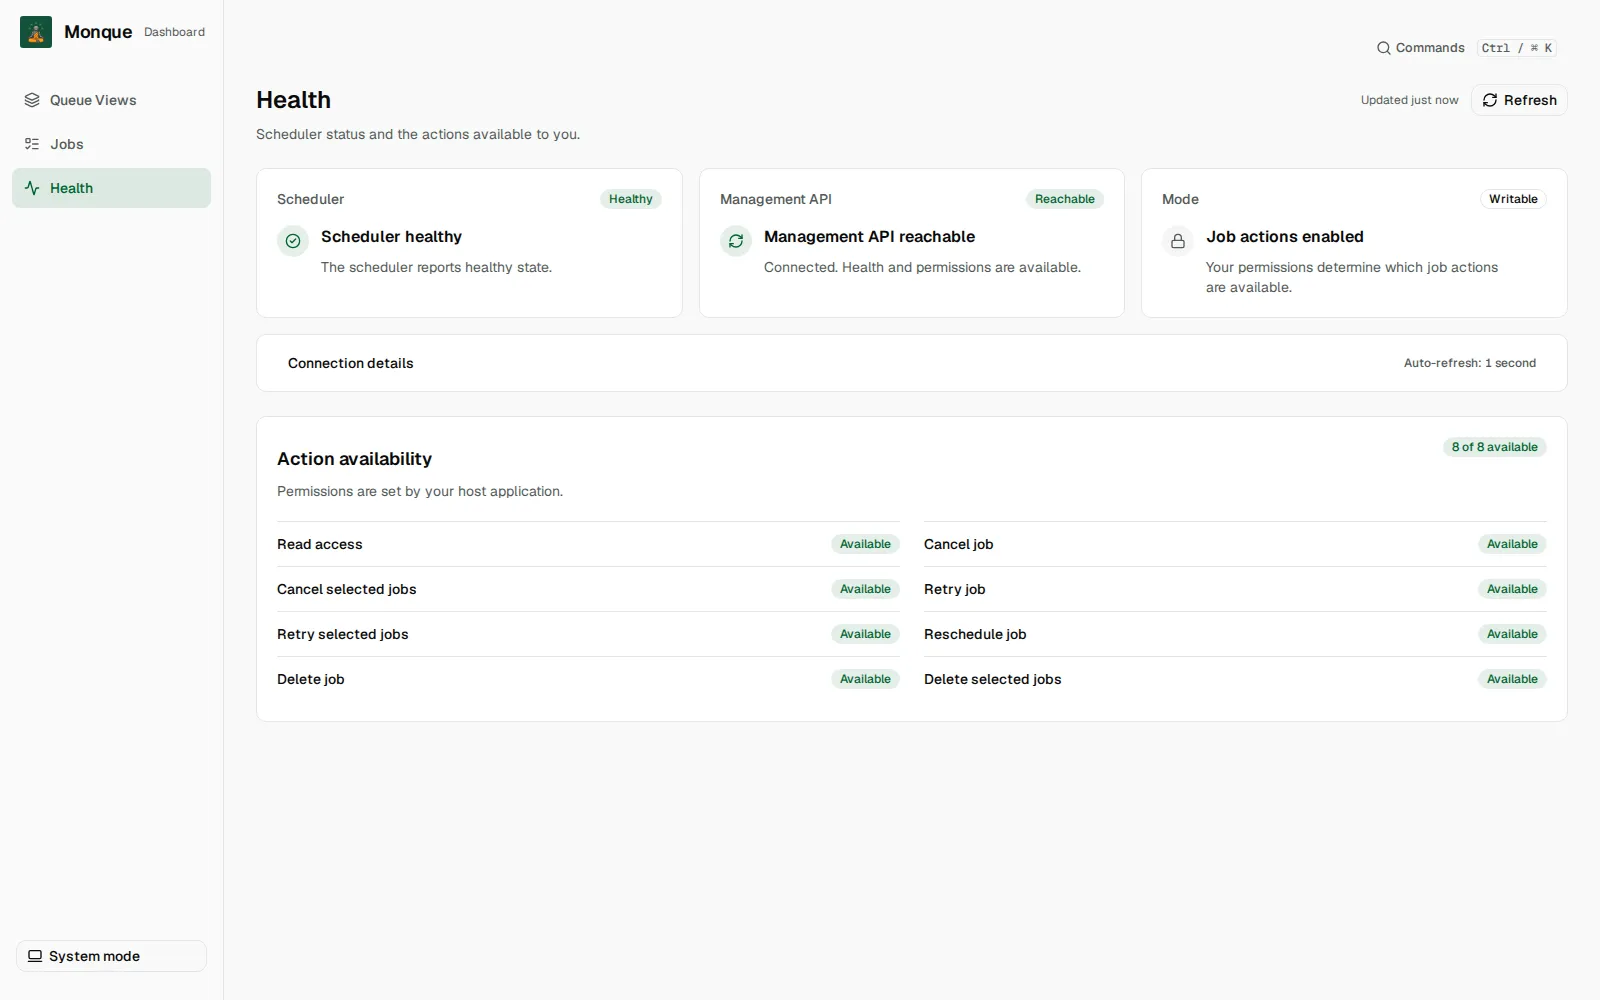Viewport: 1600px width, 1000px height.
Task: Click the Auto-refresh: 1 second label
Action: [x=1470, y=363]
